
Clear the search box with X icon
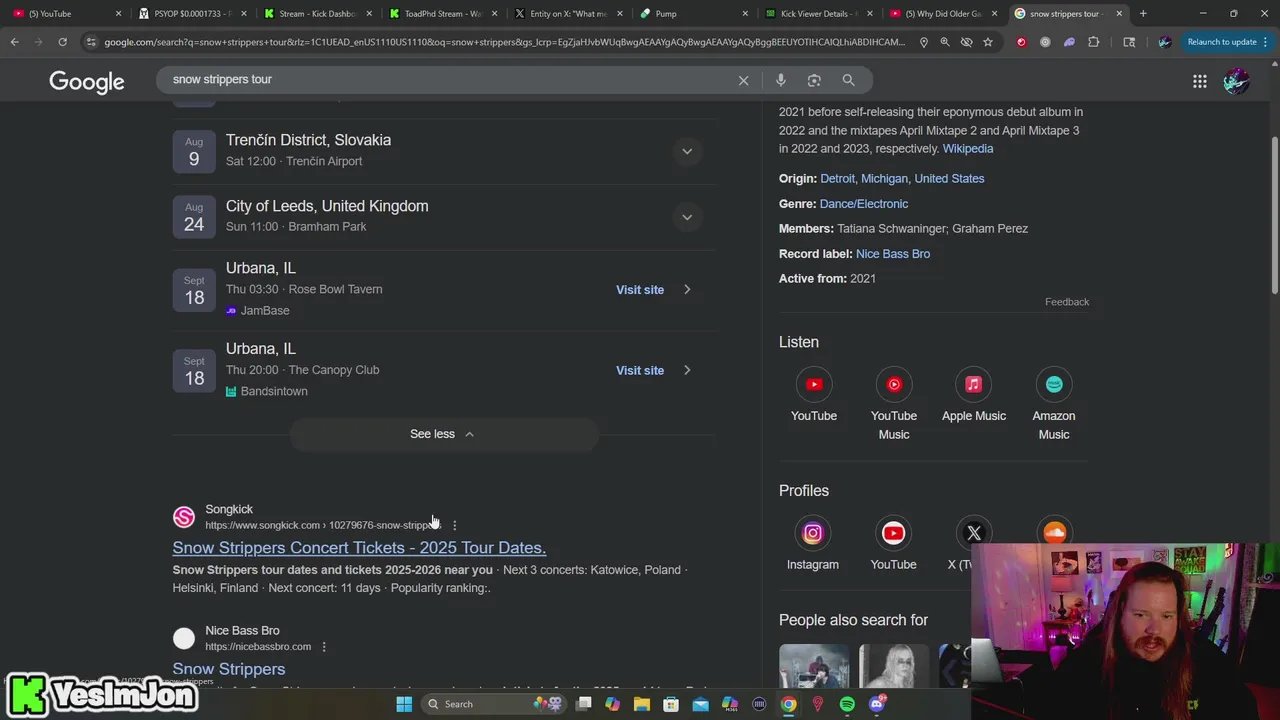(x=743, y=80)
